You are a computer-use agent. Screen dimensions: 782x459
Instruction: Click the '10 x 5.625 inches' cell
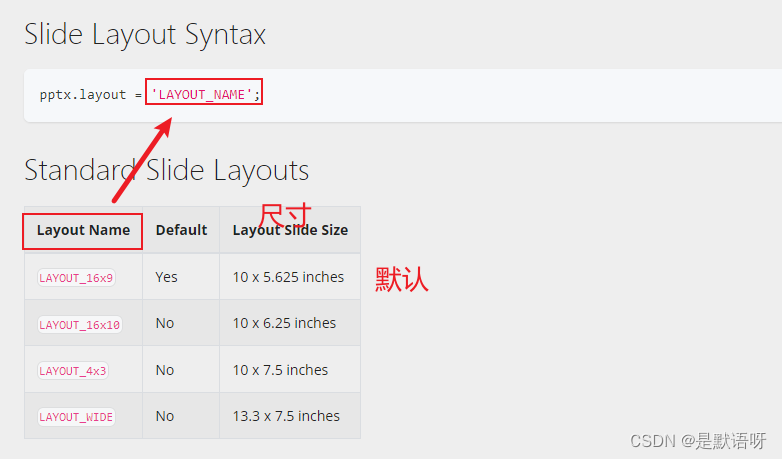[x=288, y=277]
